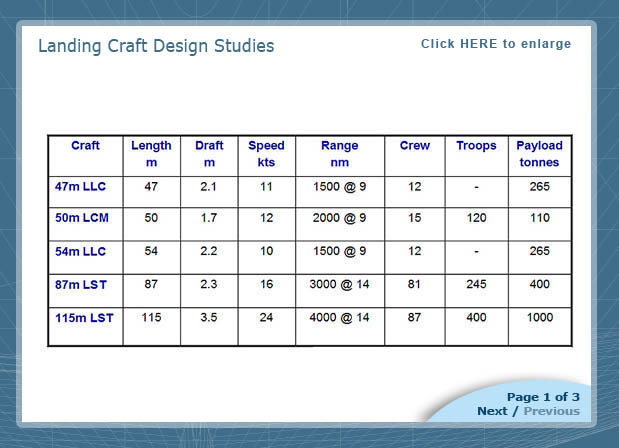Click the 1000 payload cell
The image size is (619, 448).
coord(539,318)
